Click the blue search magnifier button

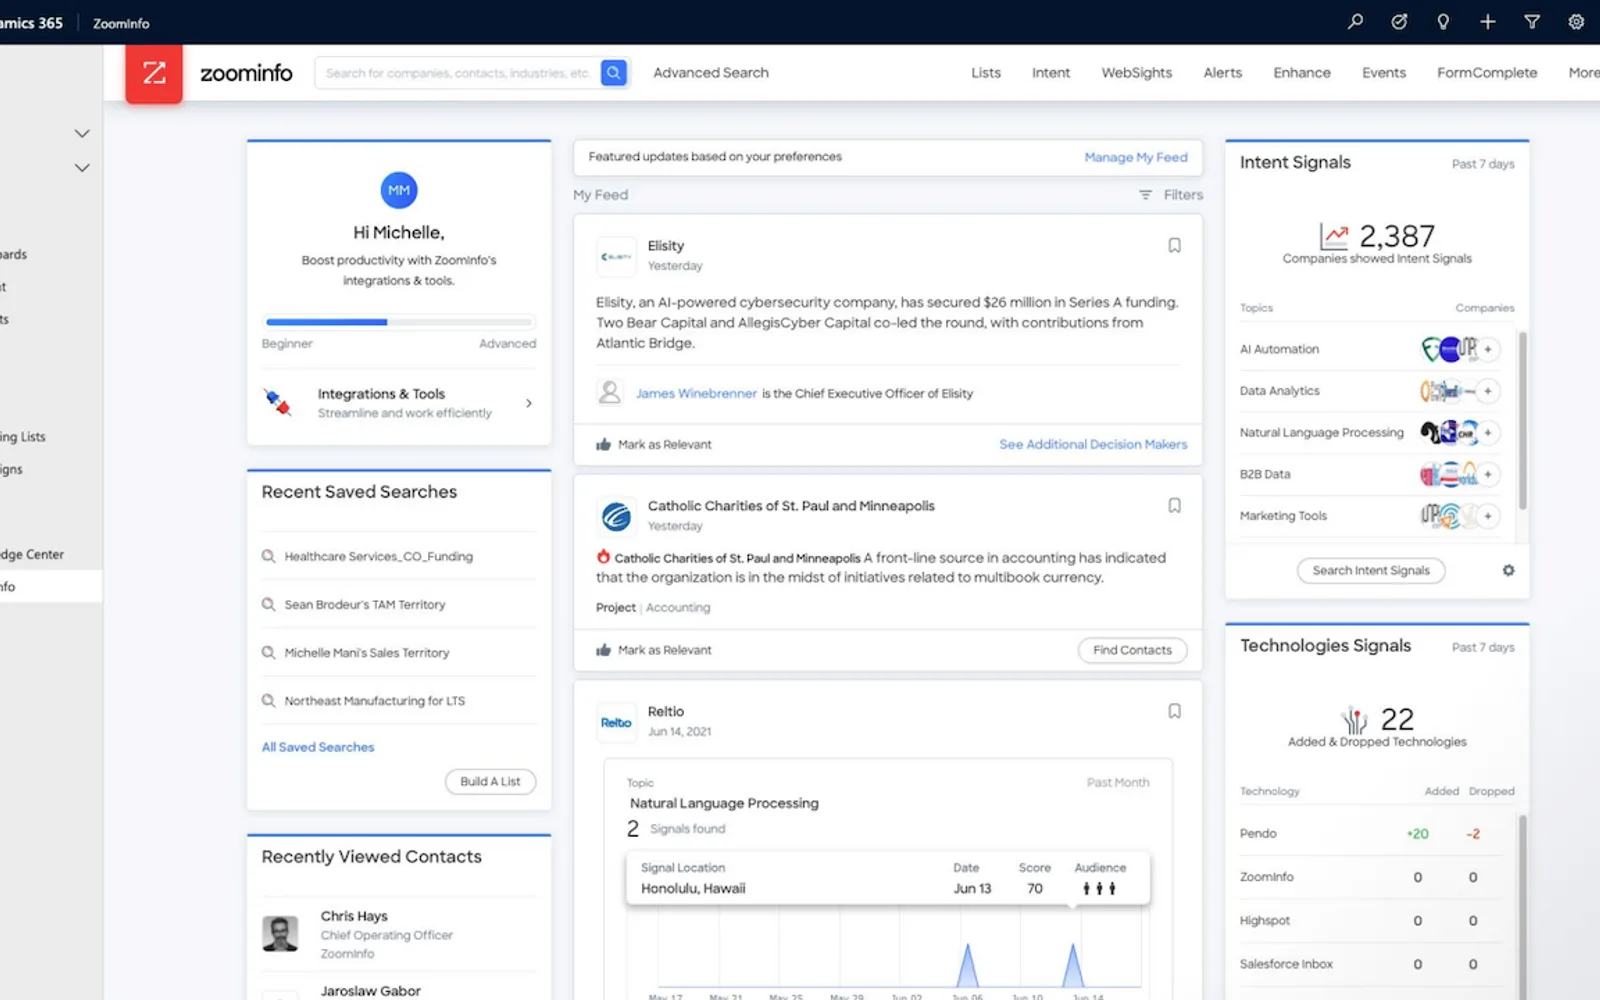pyautogui.click(x=614, y=73)
